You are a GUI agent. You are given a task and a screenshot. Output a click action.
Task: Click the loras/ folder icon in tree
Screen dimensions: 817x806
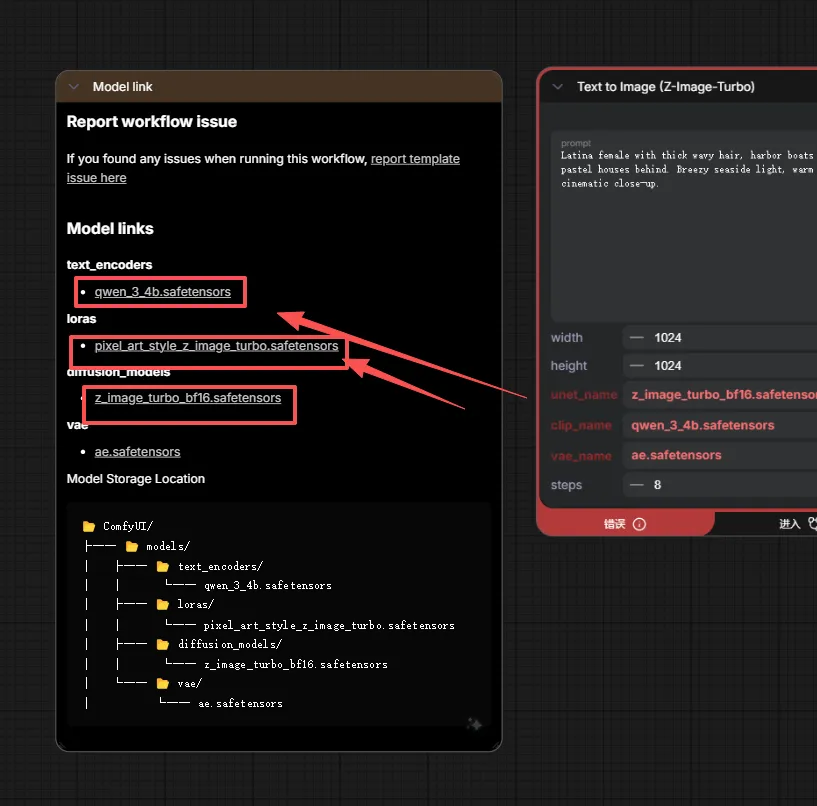point(163,604)
